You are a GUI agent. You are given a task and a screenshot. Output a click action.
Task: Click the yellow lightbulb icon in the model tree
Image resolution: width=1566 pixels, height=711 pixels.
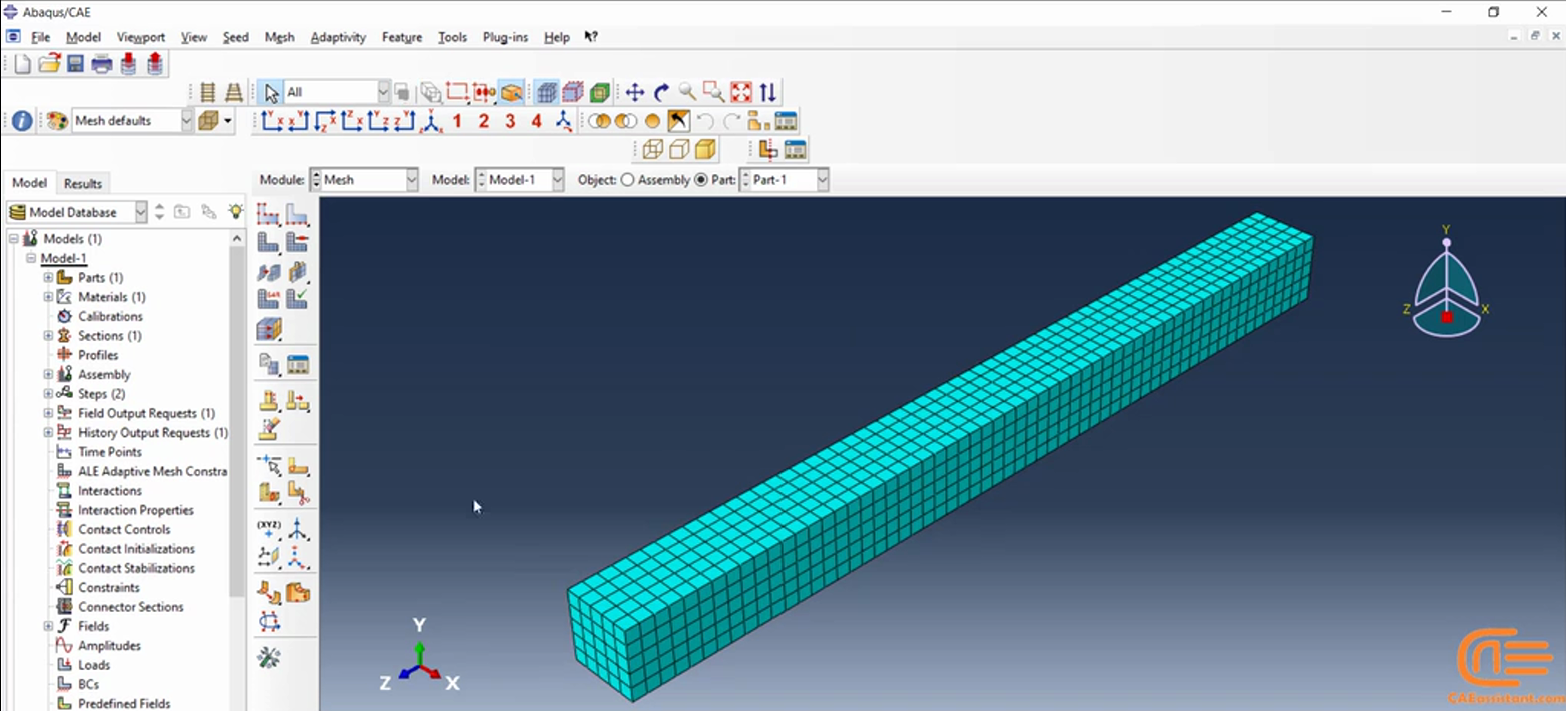[x=235, y=212]
